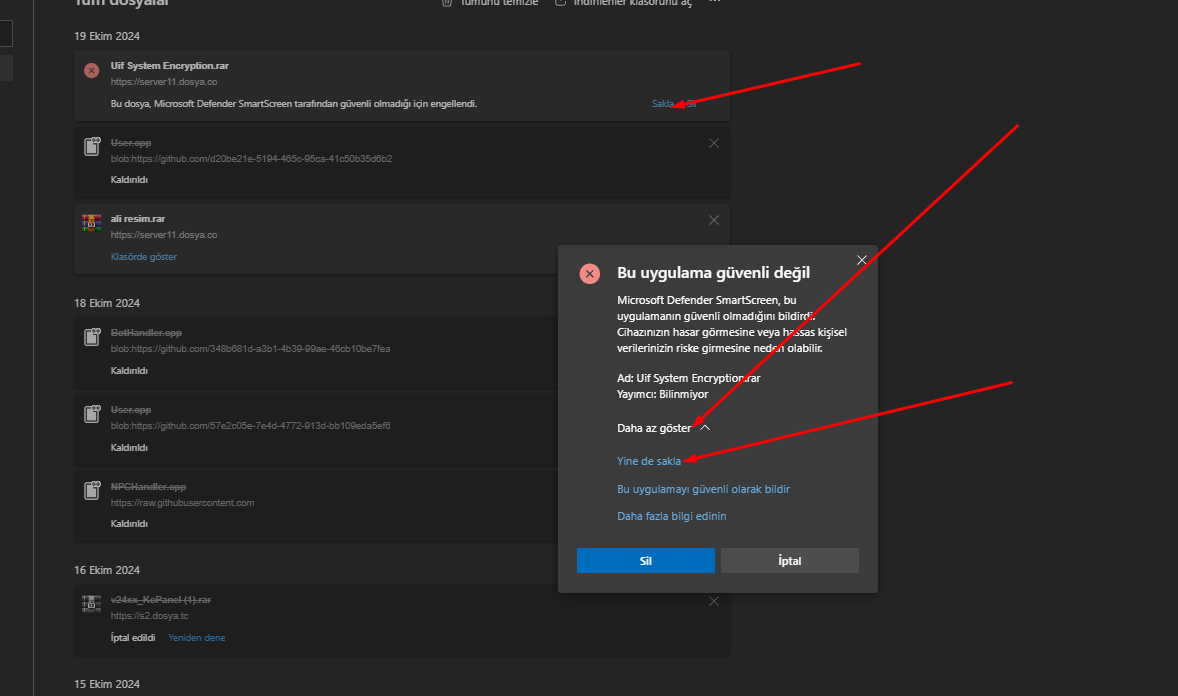Remove the ali resim.rar entry with its X
1178x696 pixels.
714,220
